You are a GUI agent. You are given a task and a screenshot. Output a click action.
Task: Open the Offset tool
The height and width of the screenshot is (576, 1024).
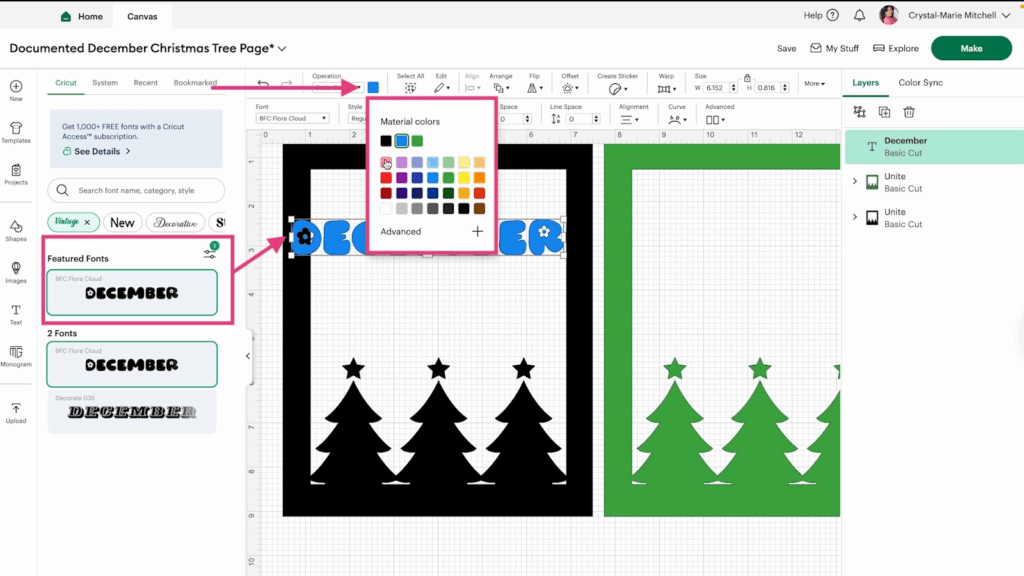pos(569,88)
